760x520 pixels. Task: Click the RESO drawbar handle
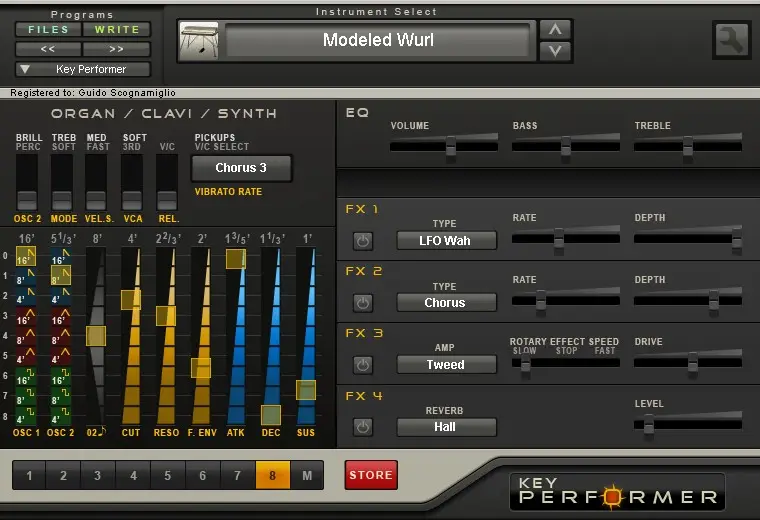tap(166, 316)
